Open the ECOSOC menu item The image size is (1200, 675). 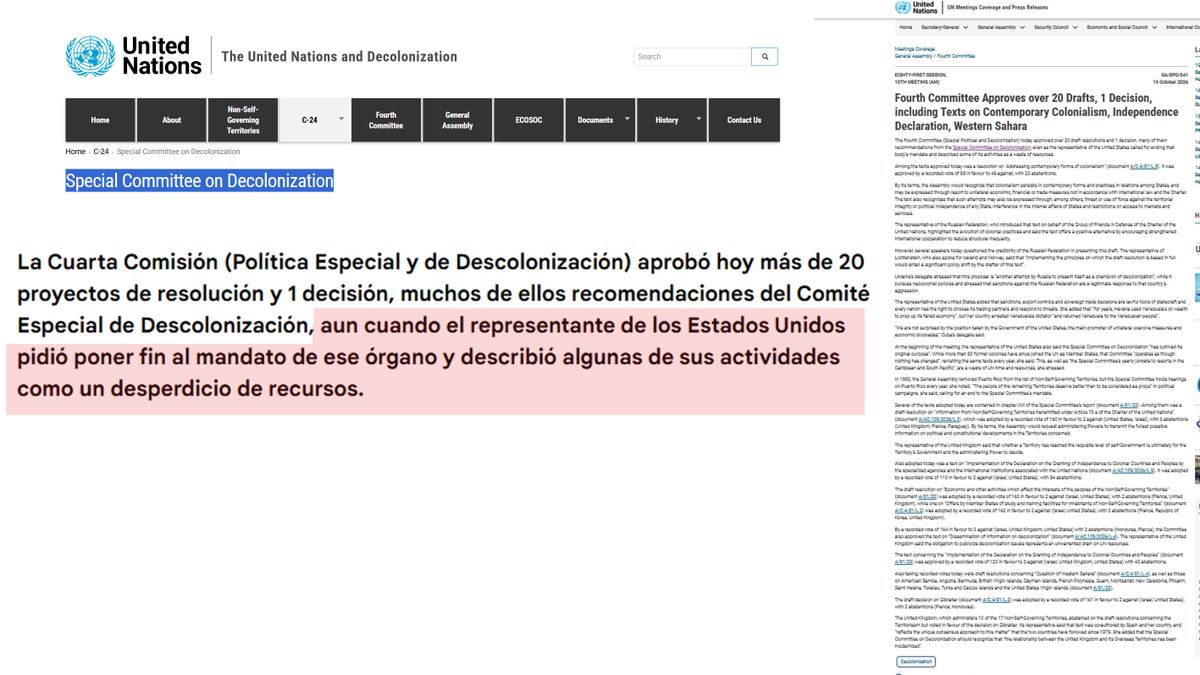[529, 120]
